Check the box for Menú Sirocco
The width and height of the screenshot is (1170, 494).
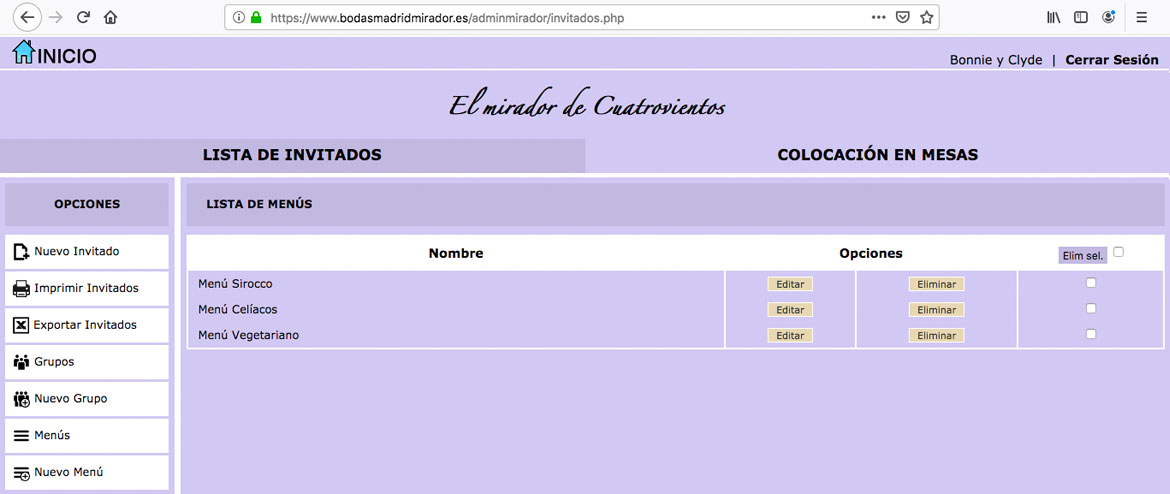[x=1091, y=283]
